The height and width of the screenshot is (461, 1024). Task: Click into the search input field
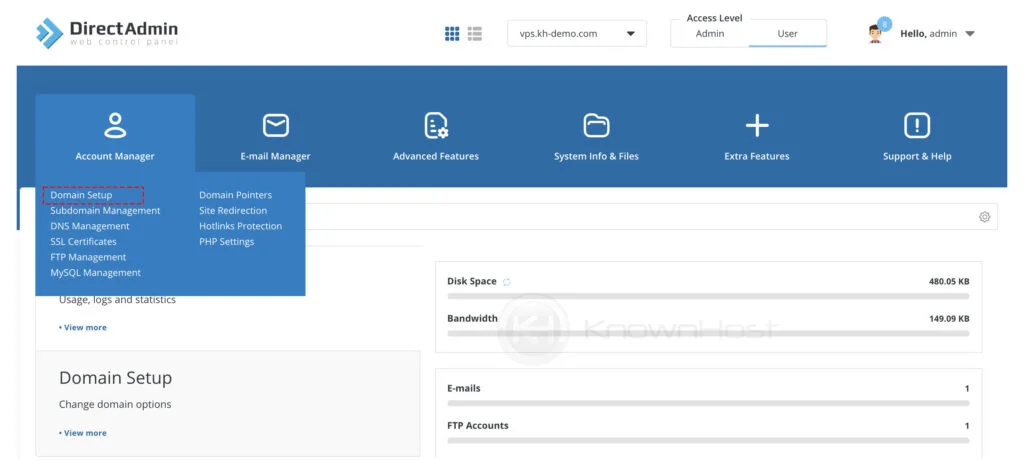(x=640, y=216)
